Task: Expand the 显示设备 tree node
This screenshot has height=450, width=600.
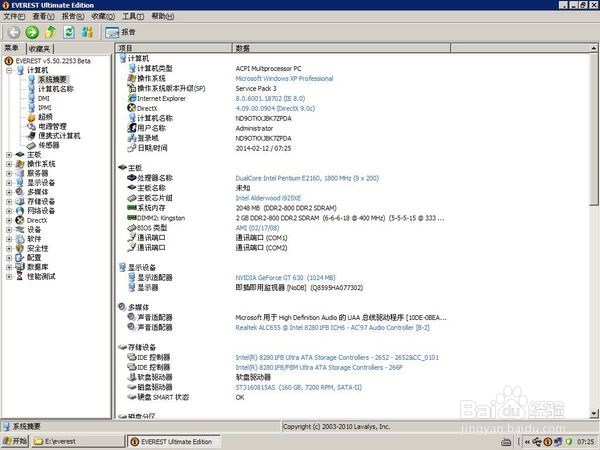Action: pyautogui.click(x=9, y=183)
